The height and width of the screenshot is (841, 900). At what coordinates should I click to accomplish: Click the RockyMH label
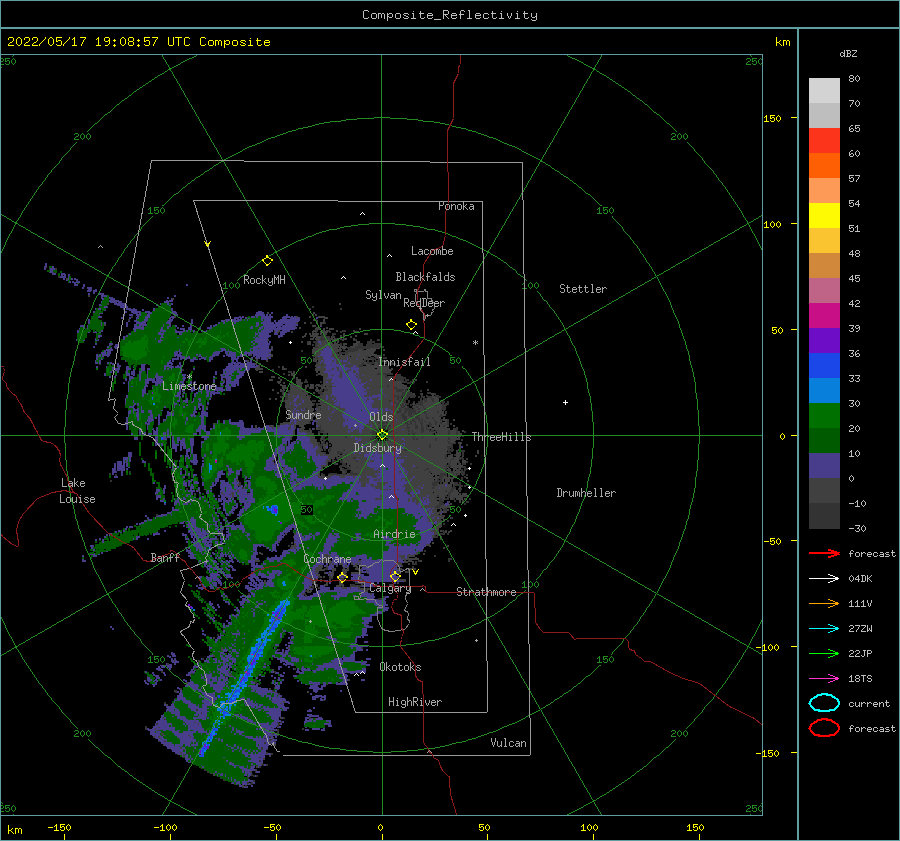[264, 280]
